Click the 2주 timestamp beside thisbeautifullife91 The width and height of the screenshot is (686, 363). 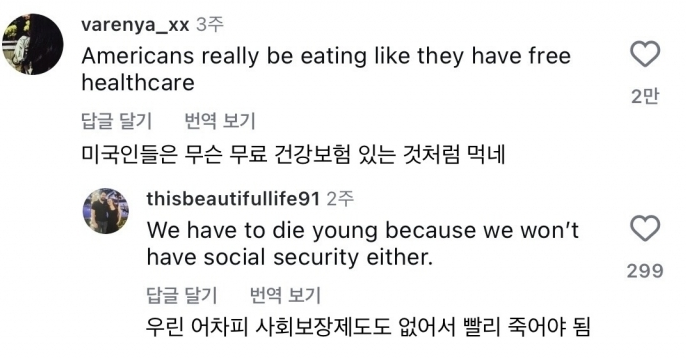(340, 199)
